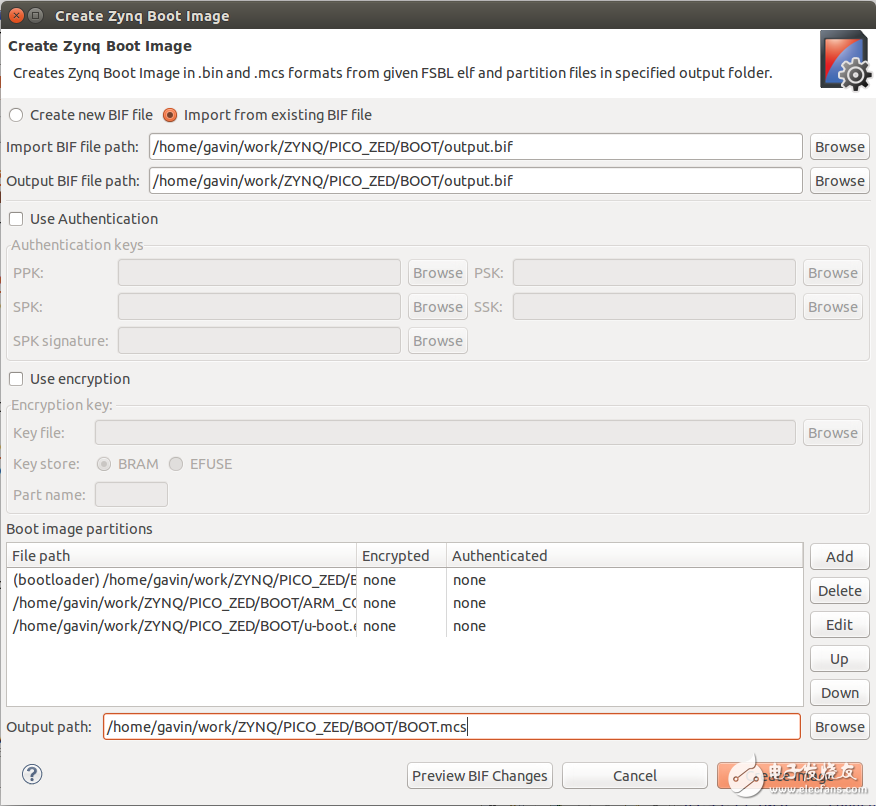This screenshot has height=806, width=876.
Task: Click the help question mark icon
Action: (32, 774)
